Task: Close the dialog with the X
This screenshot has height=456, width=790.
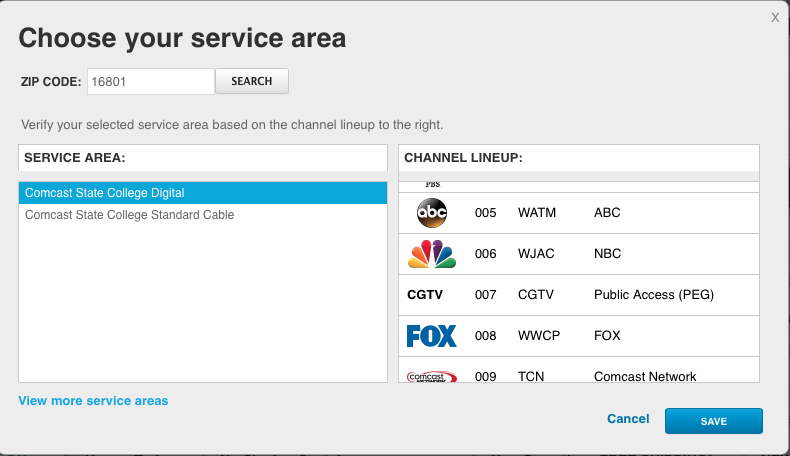Action: 775,17
